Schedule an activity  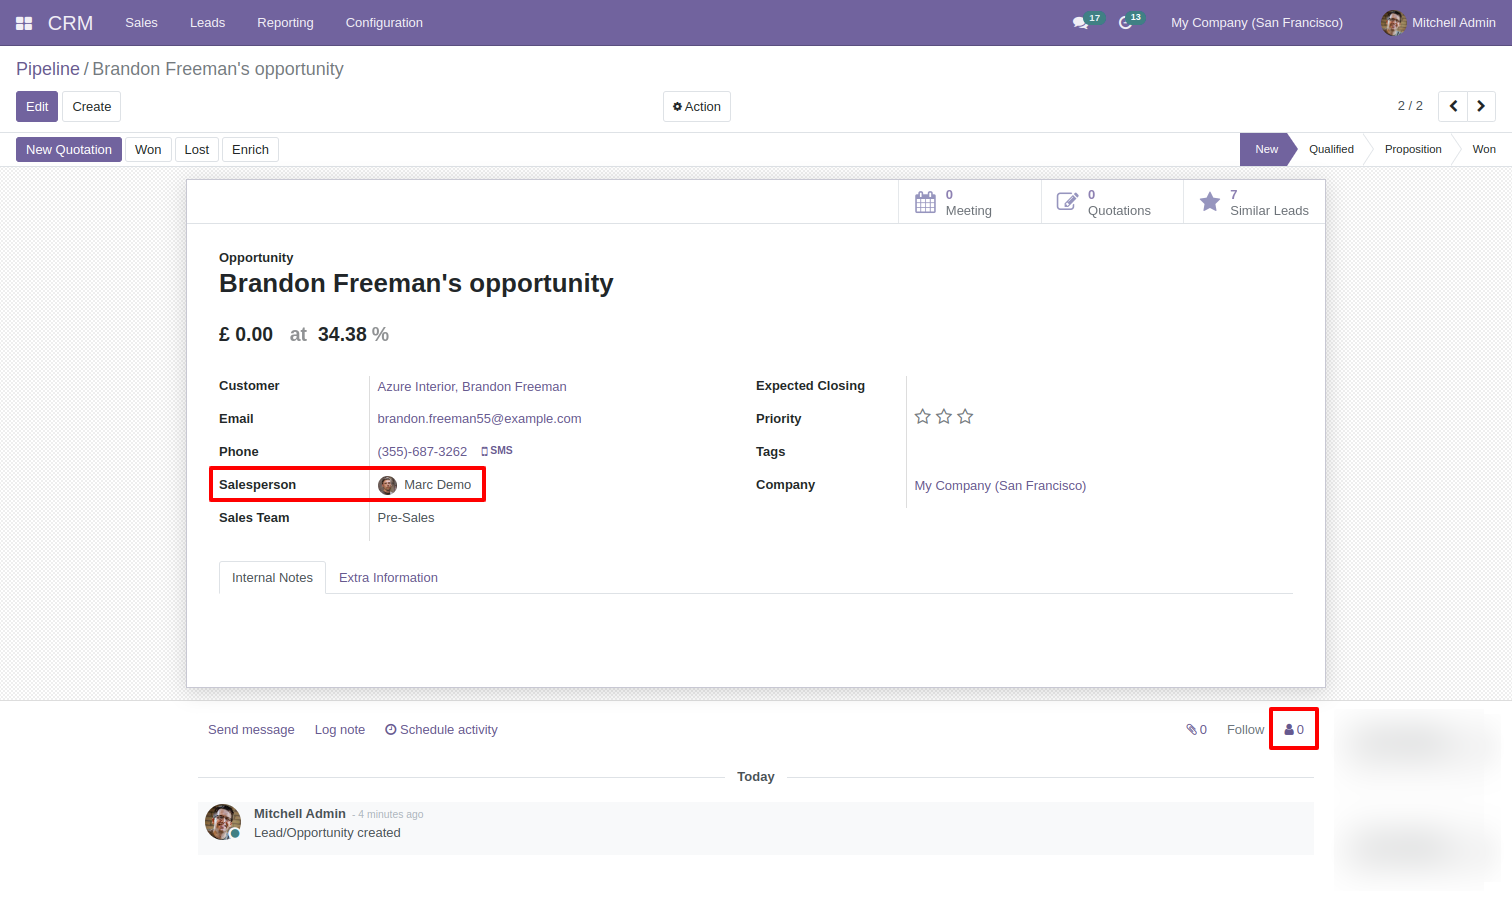tap(441, 730)
